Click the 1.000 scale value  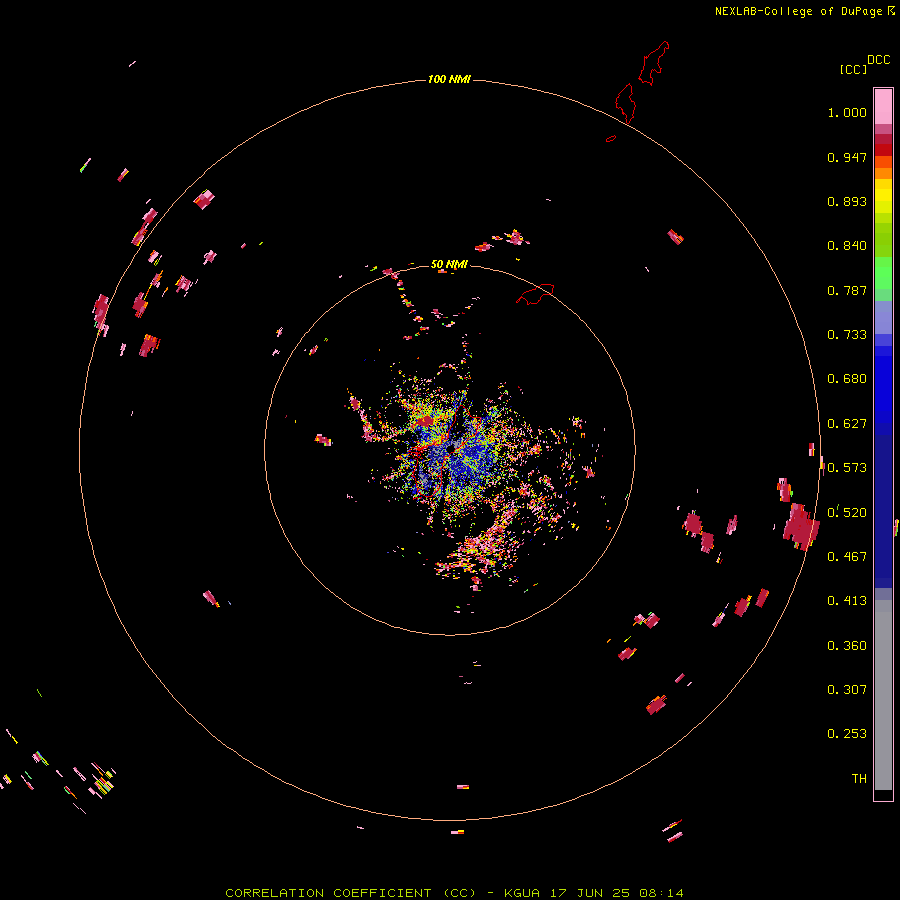click(x=847, y=112)
